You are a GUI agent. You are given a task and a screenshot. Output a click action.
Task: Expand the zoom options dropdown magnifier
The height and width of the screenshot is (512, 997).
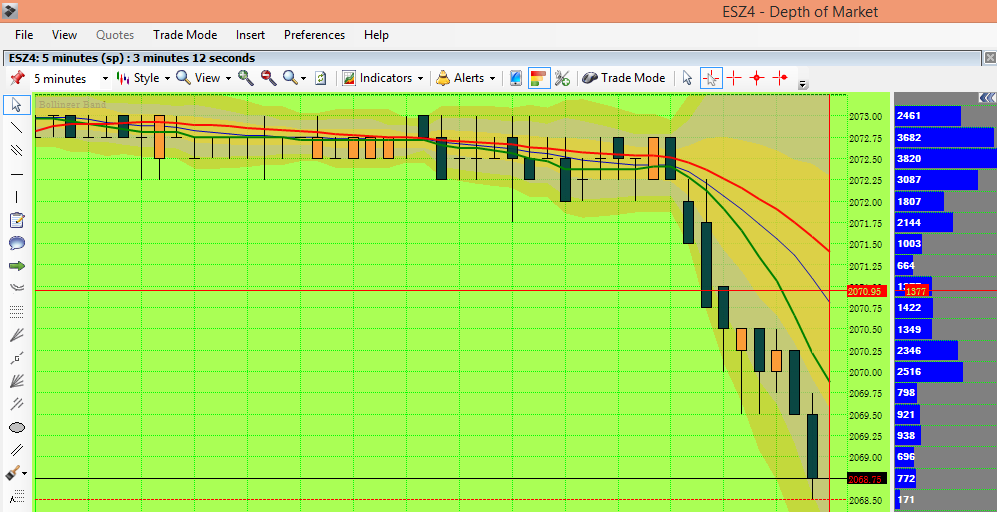point(294,78)
